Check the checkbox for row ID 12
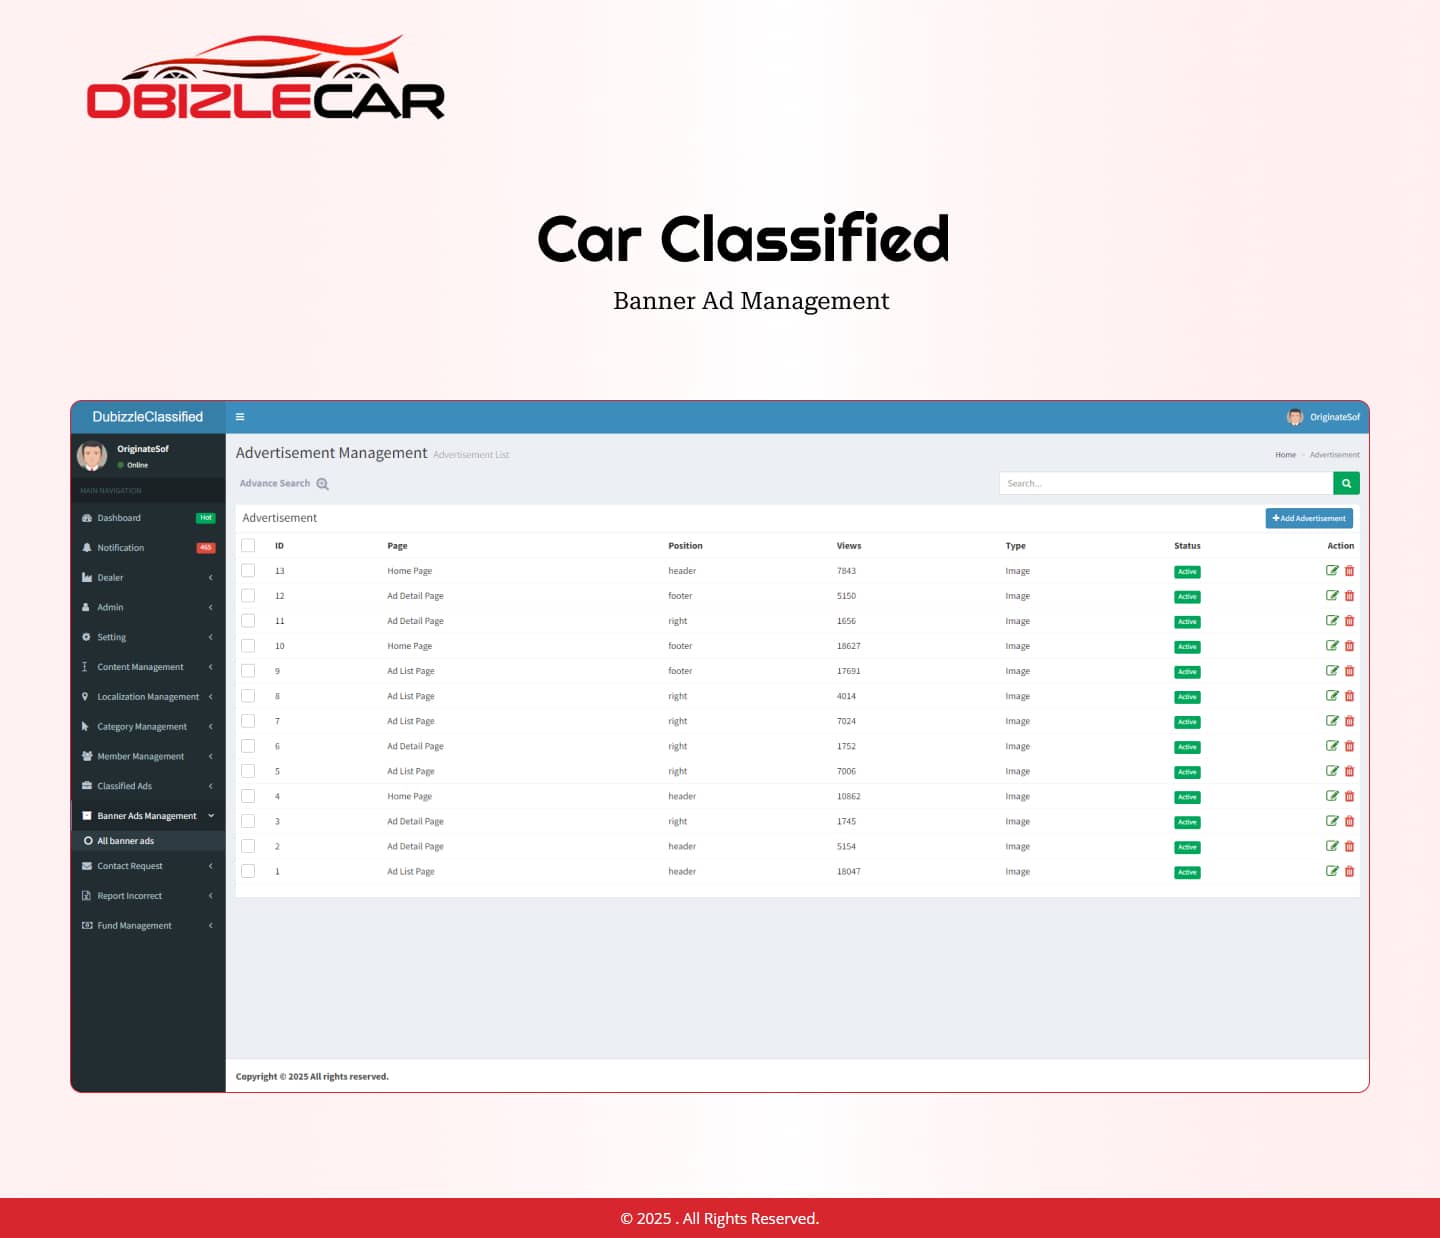The image size is (1440, 1238). 248,595
